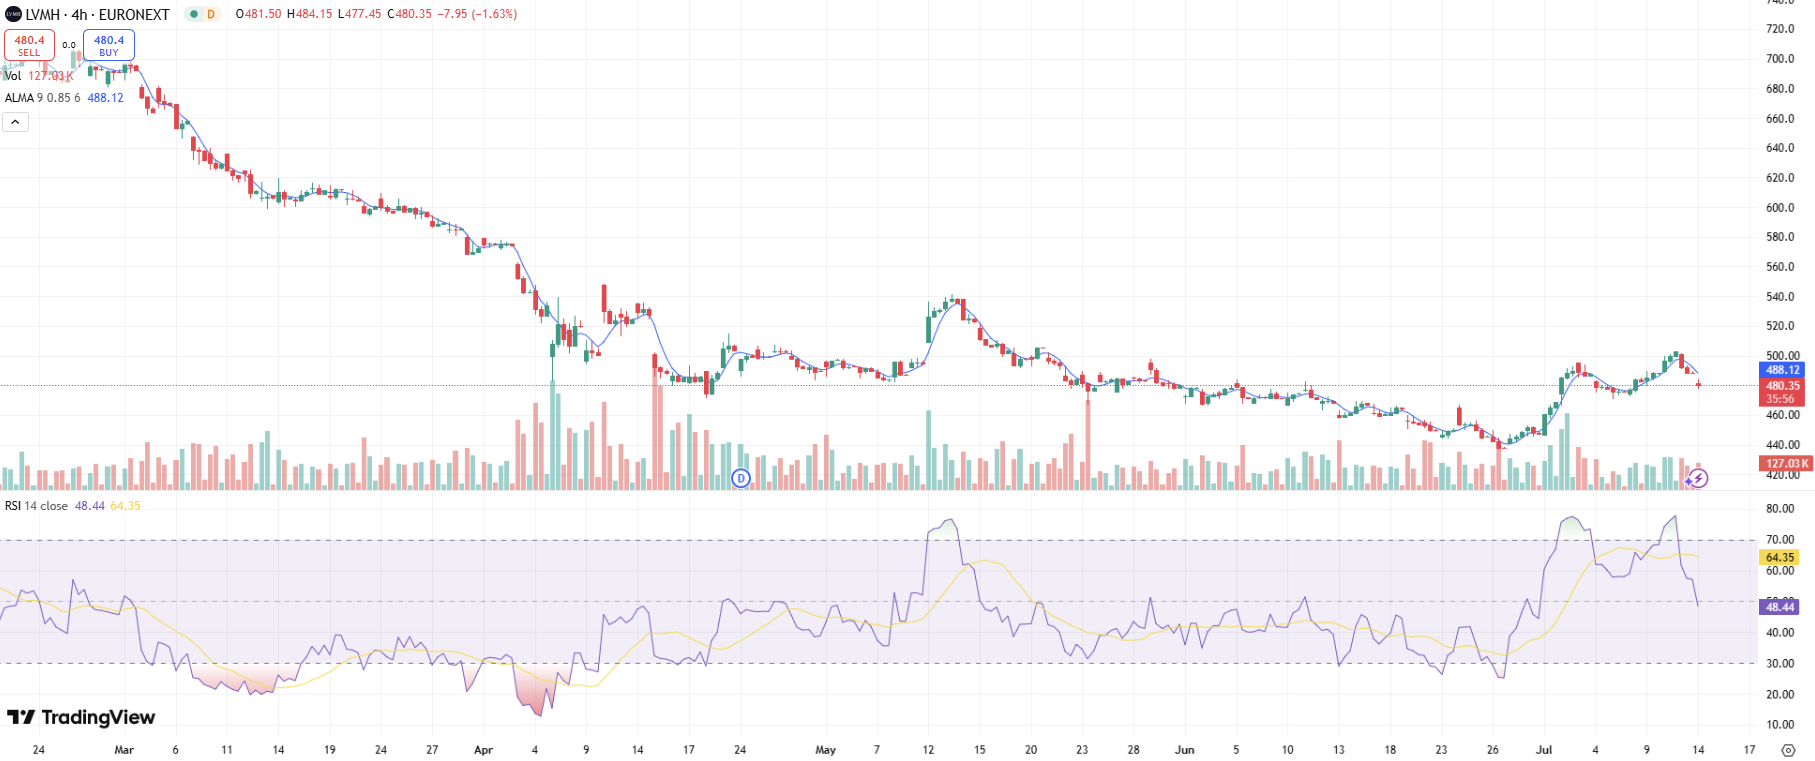Click the Mar label on time axis
Screen dimensions: 1815x761
coord(124,750)
